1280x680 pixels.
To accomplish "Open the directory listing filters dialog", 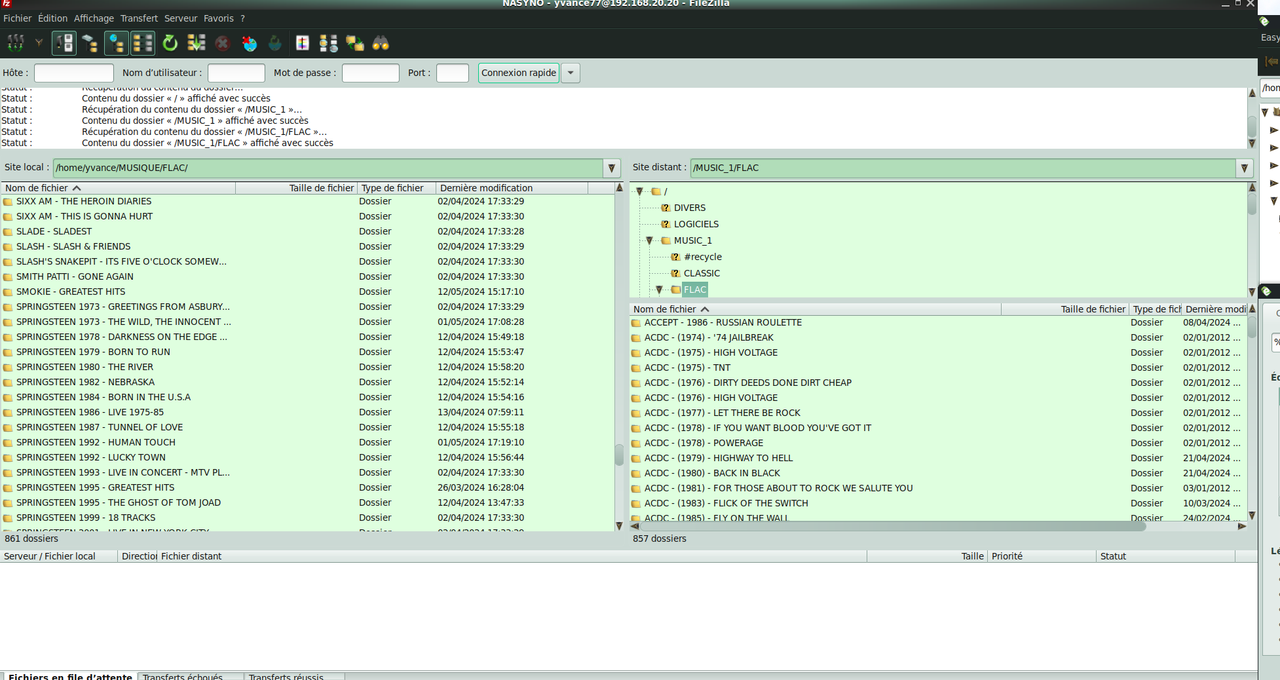I will (302, 43).
